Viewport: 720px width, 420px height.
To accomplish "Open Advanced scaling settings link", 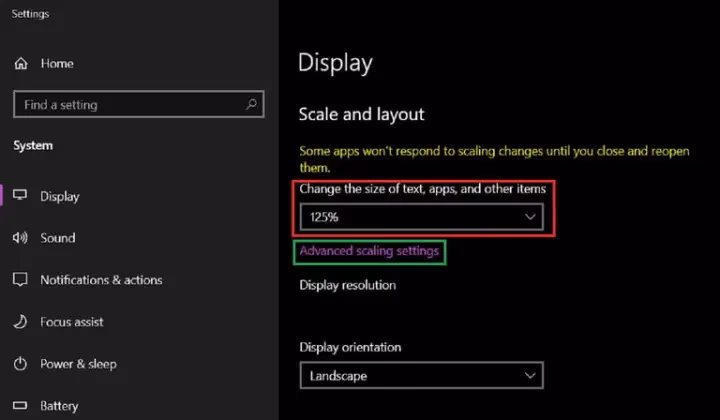I will click(369, 251).
